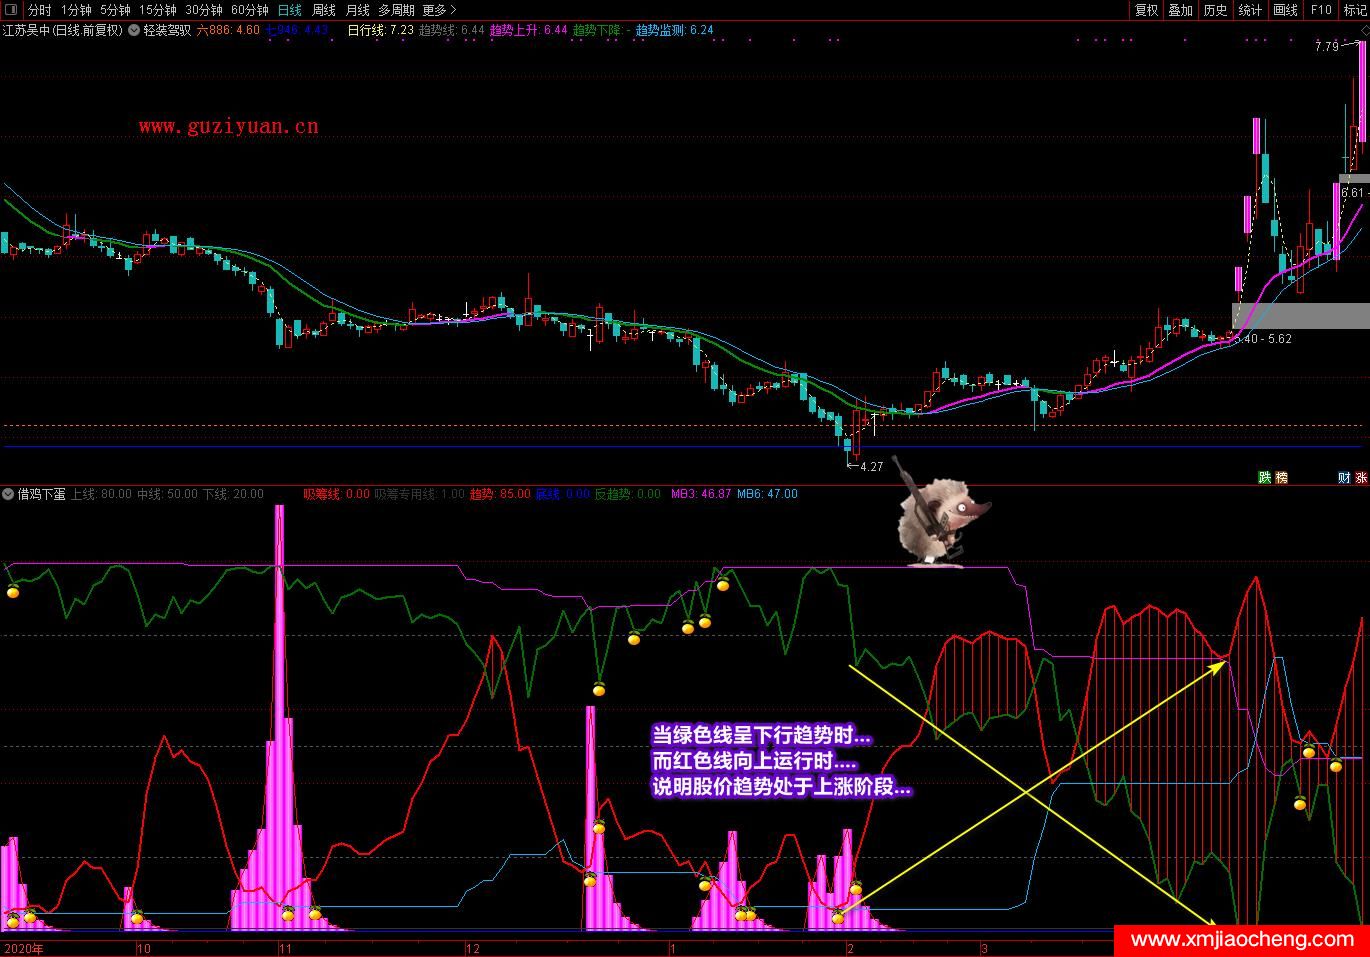Expand the 更多 periods dropdown
This screenshot has width=1370, height=957.
439,10
